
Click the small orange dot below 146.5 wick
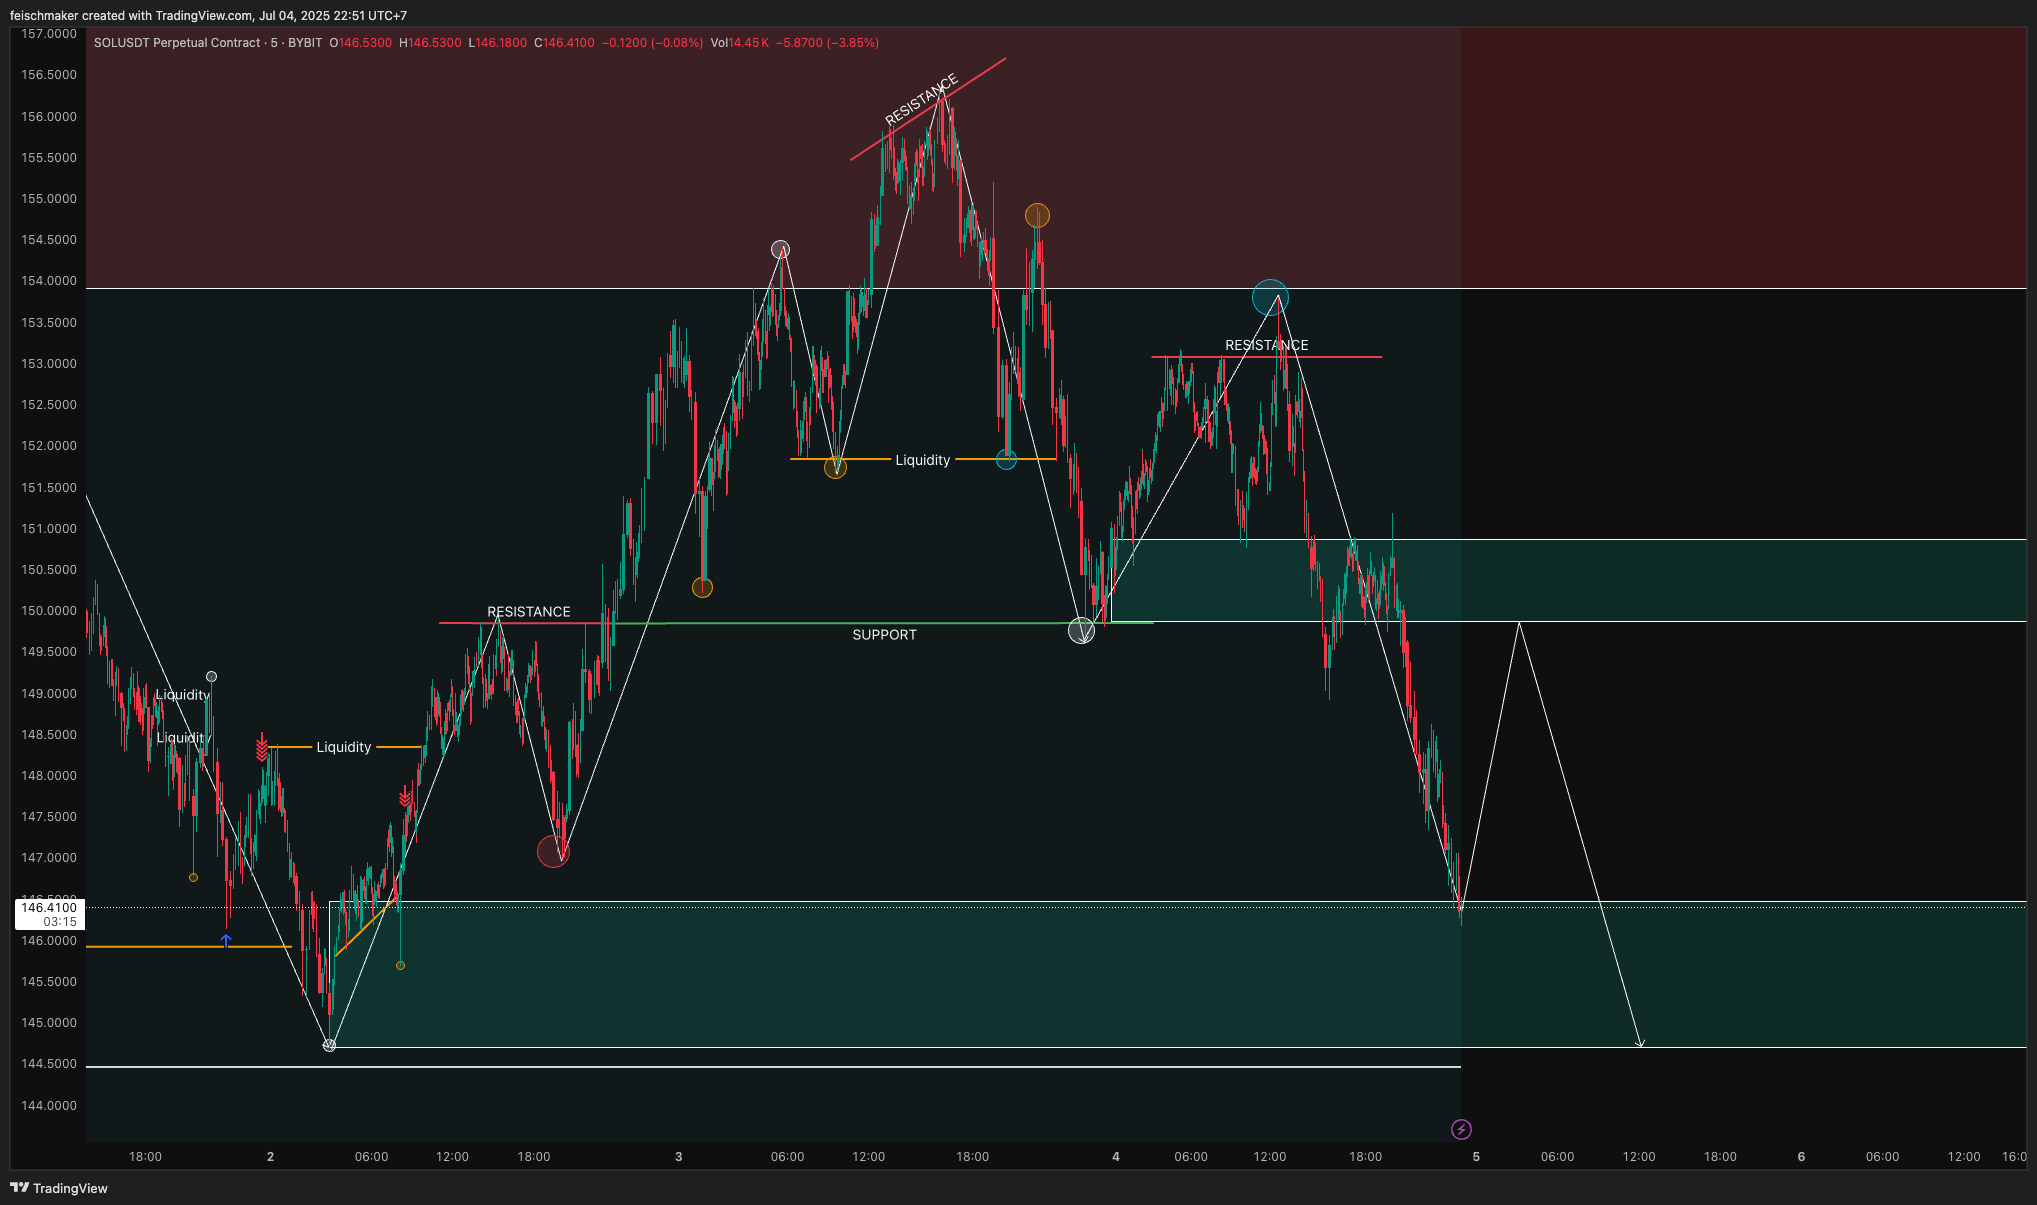click(400, 965)
